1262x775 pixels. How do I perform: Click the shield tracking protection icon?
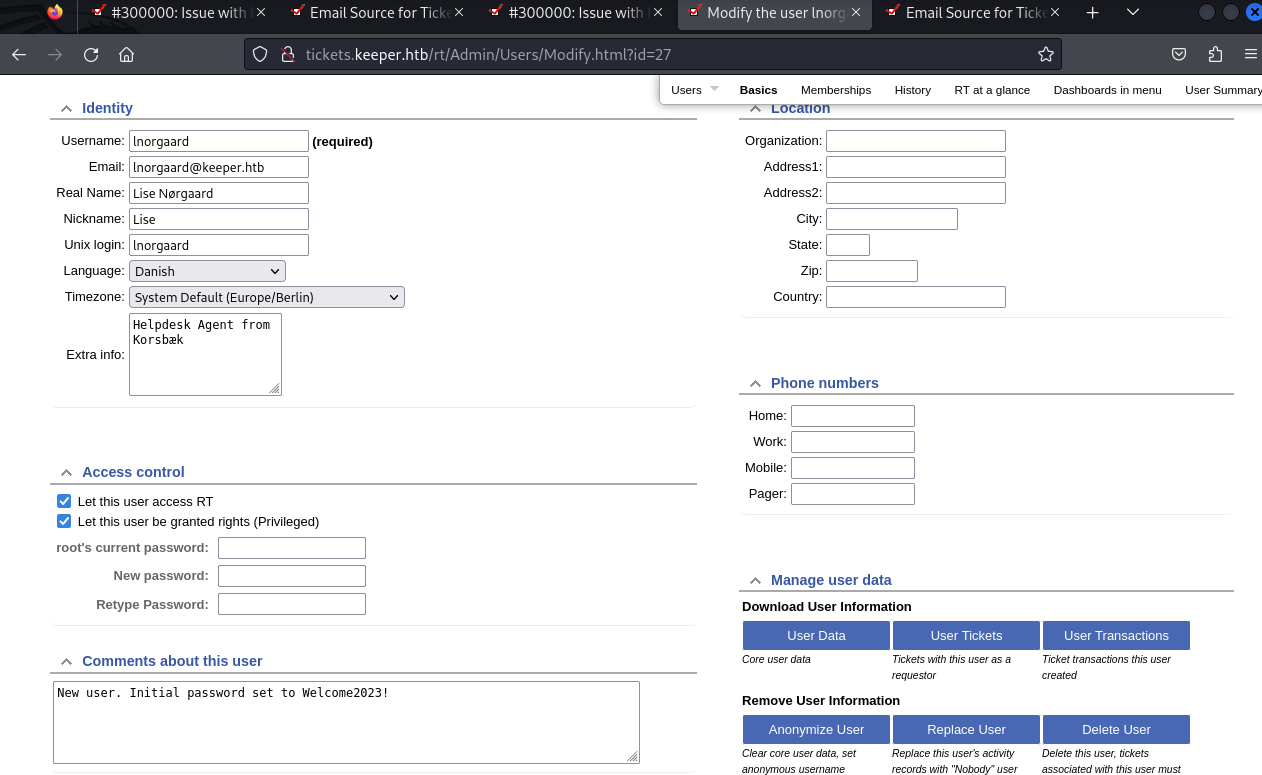click(260, 55)
